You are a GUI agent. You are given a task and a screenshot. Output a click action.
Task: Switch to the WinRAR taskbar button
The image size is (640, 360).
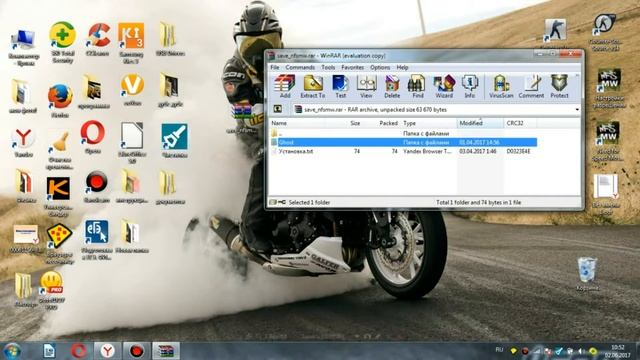166,351
